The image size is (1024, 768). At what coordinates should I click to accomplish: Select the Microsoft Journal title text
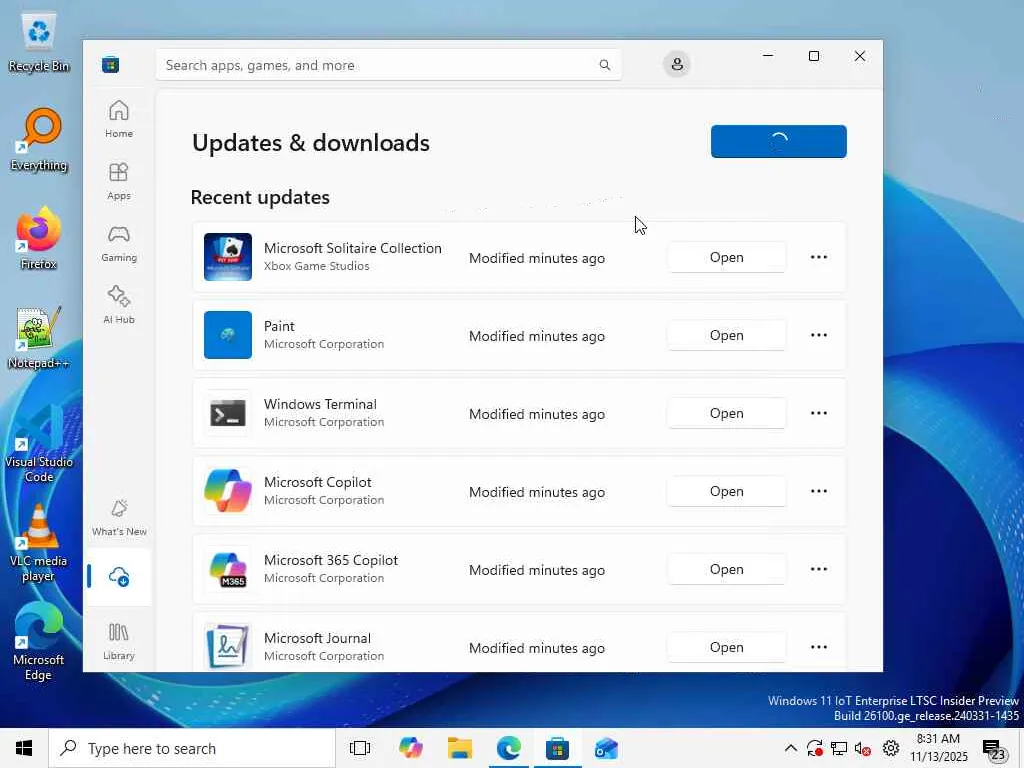point(317,638)
